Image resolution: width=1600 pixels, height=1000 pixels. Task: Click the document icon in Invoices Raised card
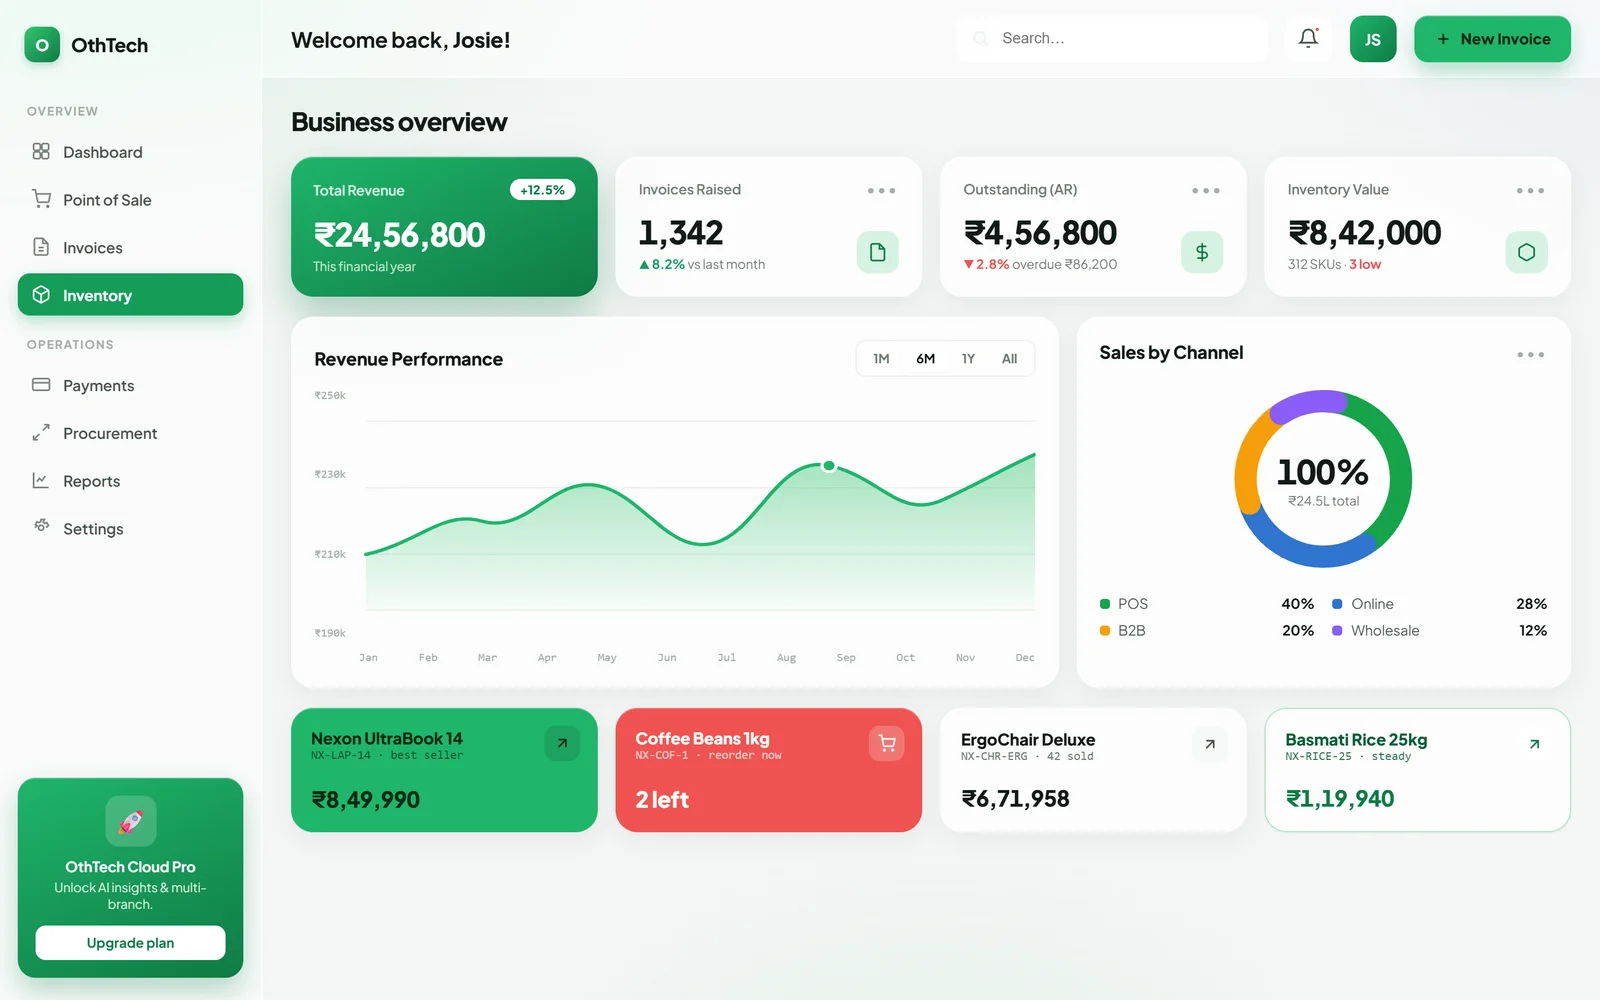(878, 252)
